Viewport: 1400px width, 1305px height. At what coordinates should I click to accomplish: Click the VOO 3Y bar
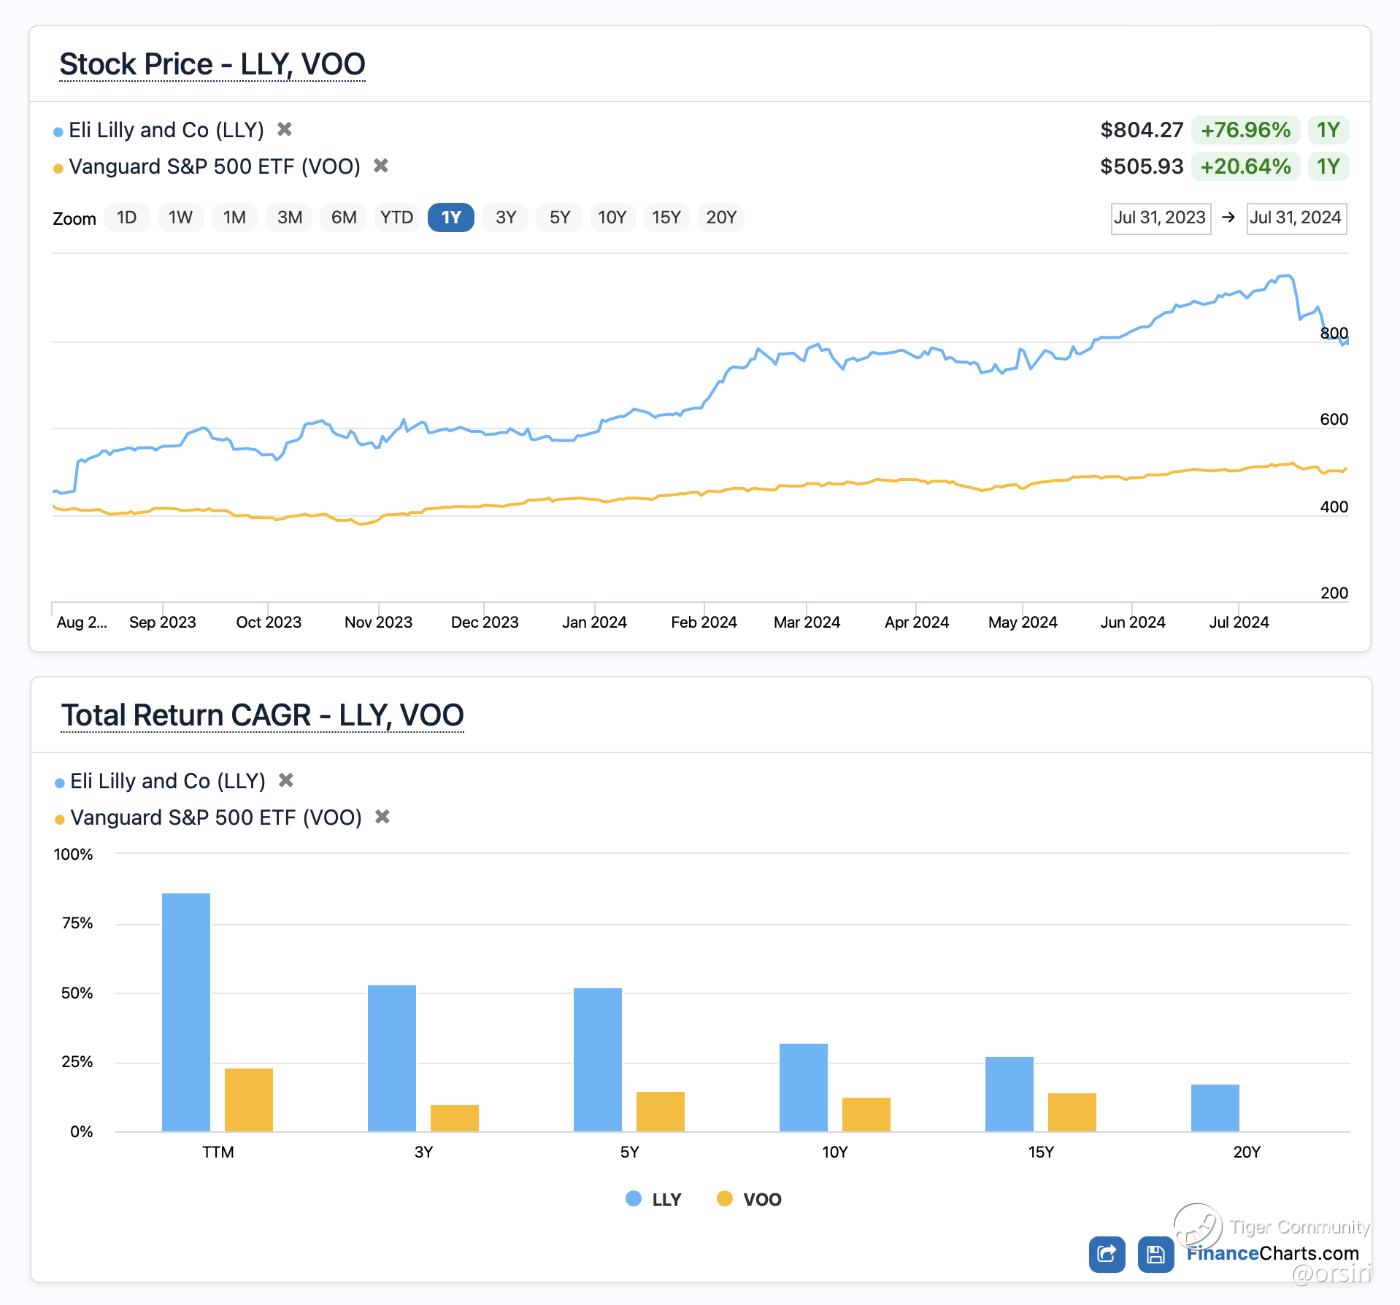coord(455,1118)
